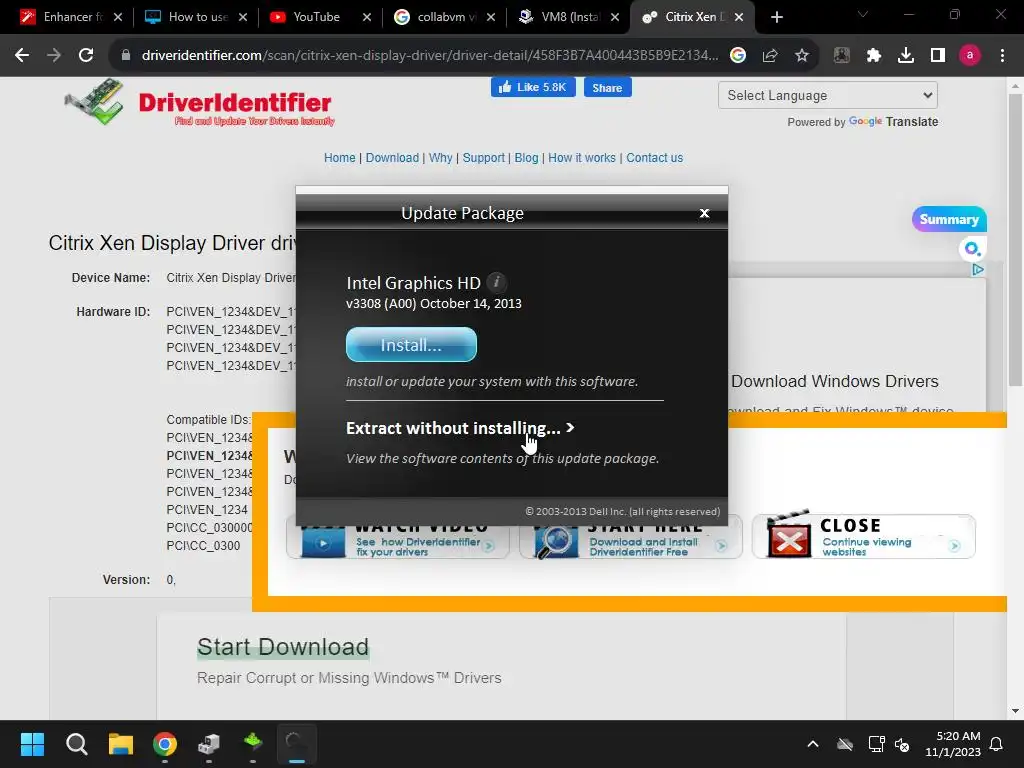Open the Contact us link
The image size is (1024, 768).
pyautogui.click(x=654, y=158)
